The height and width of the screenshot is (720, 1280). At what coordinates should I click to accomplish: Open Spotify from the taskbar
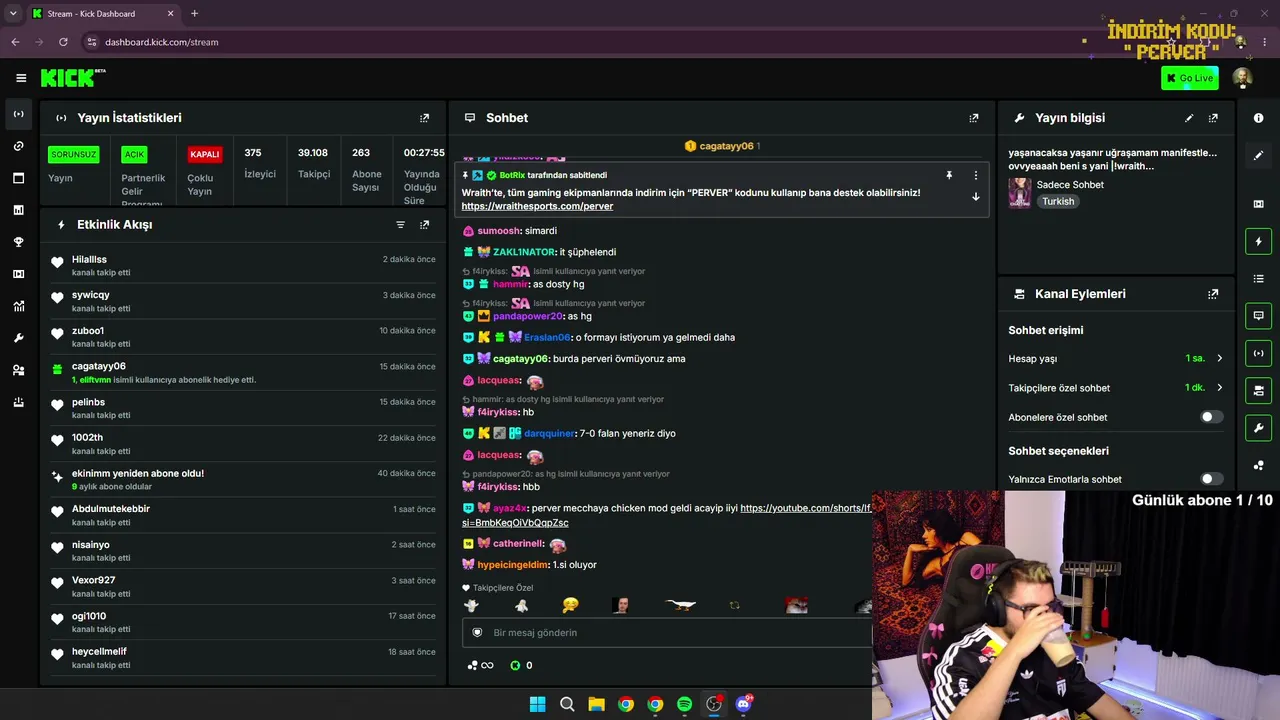(684, 704)
